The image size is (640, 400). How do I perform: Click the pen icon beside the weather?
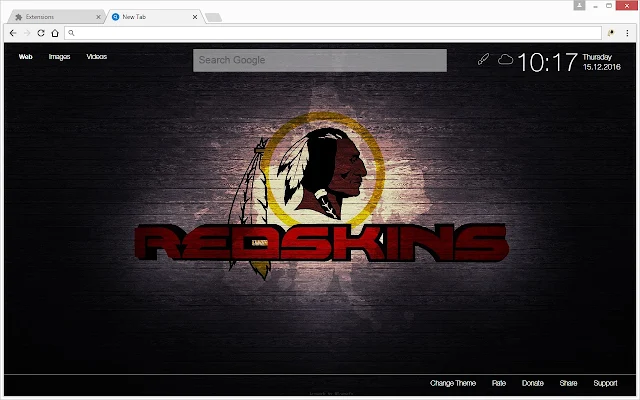click(483, 60)
